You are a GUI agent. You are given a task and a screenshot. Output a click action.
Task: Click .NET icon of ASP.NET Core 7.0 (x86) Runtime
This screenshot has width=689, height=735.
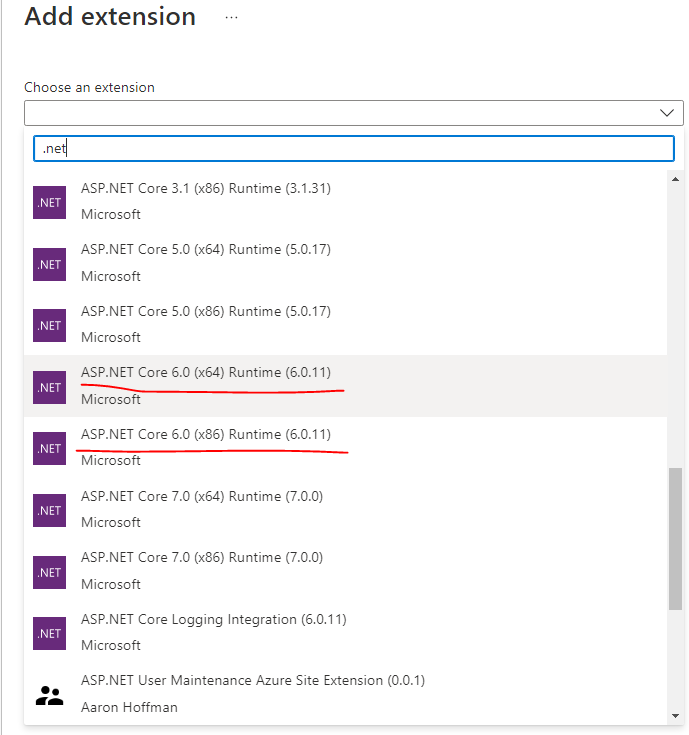[49, 572]
